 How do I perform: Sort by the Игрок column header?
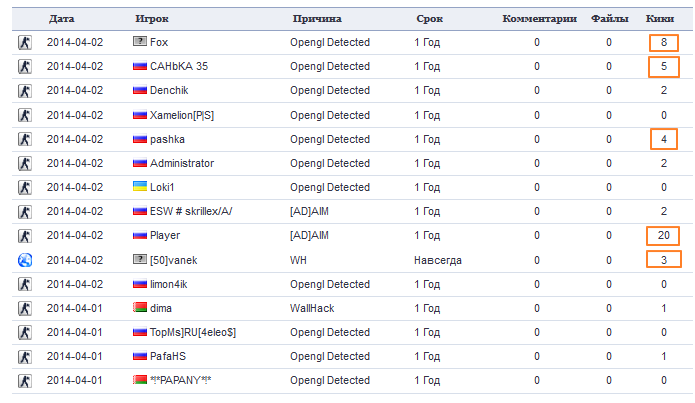pyautogui.click(x=152, y=19)
